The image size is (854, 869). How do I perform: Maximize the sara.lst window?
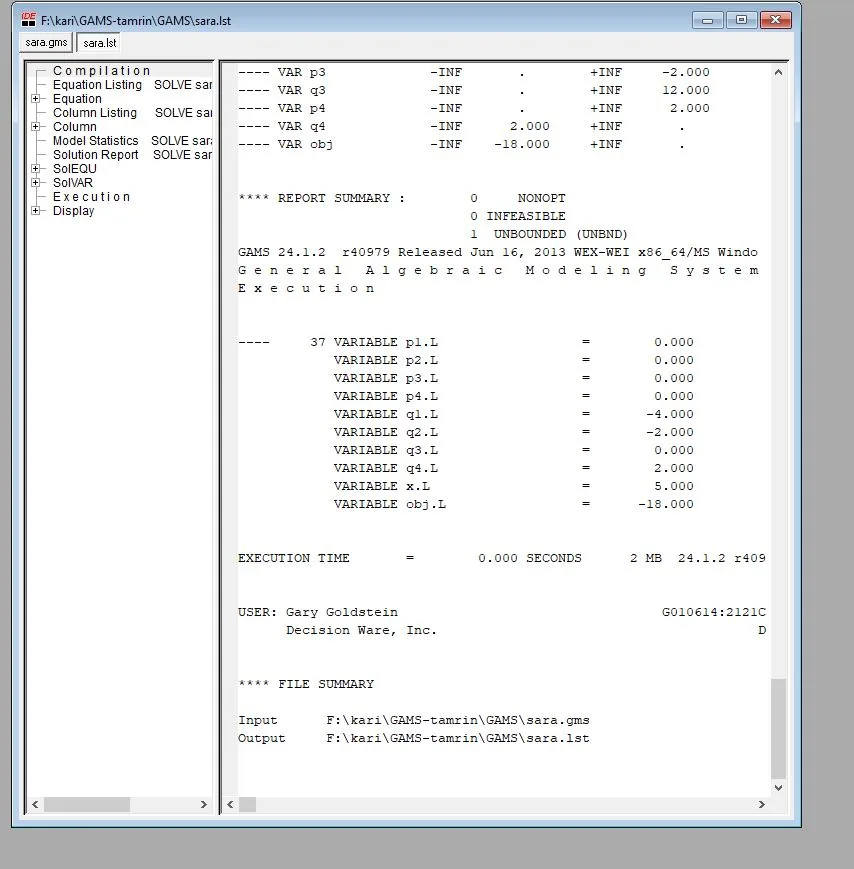(x=741, y=20)
